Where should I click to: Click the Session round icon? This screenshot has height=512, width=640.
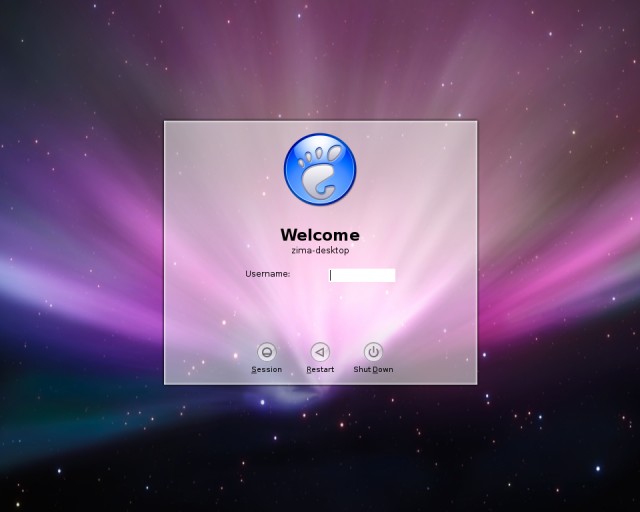point(267,352)
